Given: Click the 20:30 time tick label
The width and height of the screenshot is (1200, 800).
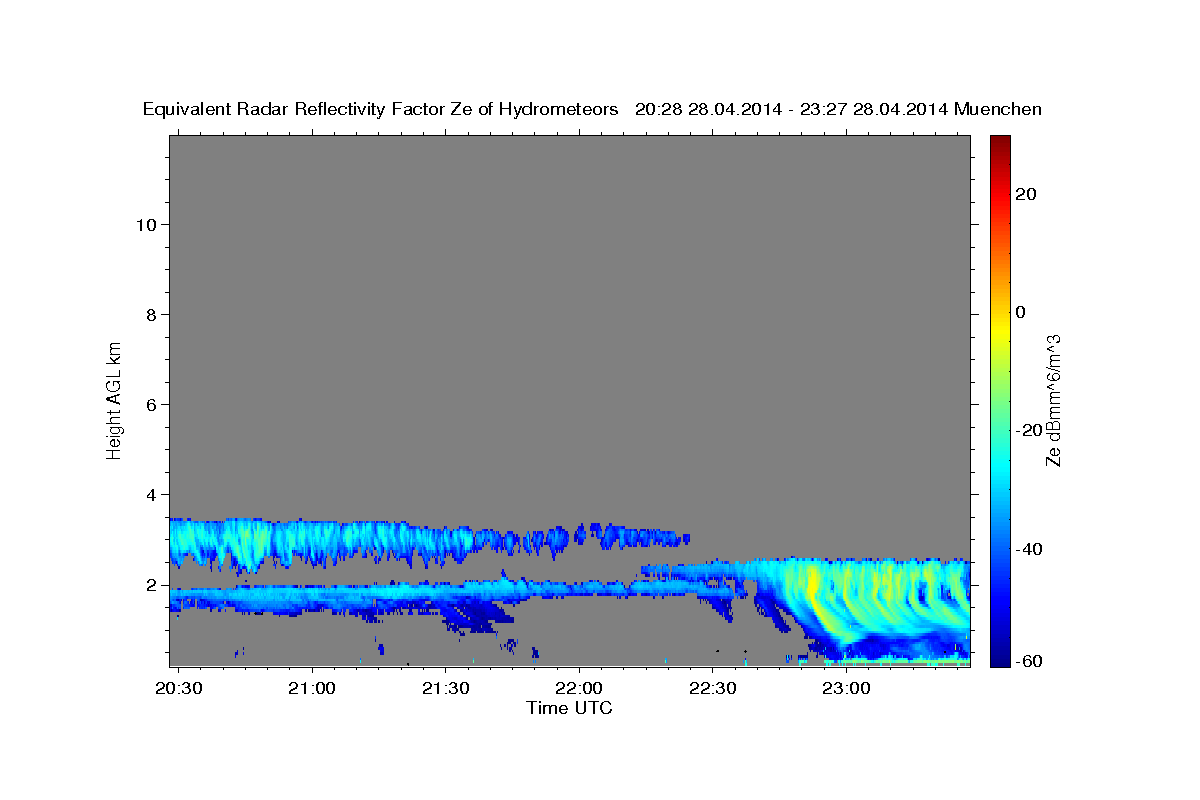Looking at the screenshot, I should point(179,688).
